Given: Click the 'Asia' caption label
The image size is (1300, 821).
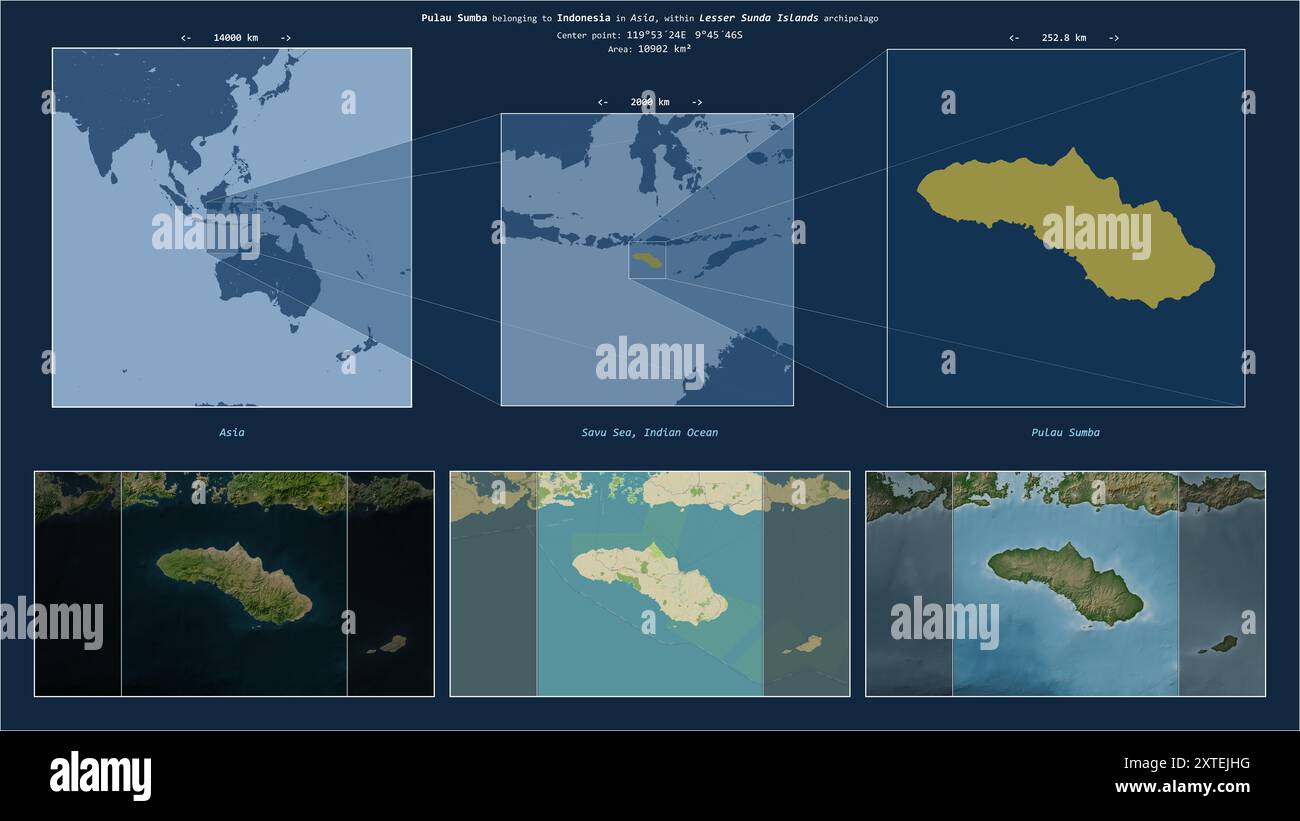Looking at the screenshot, I should point(232,433).
